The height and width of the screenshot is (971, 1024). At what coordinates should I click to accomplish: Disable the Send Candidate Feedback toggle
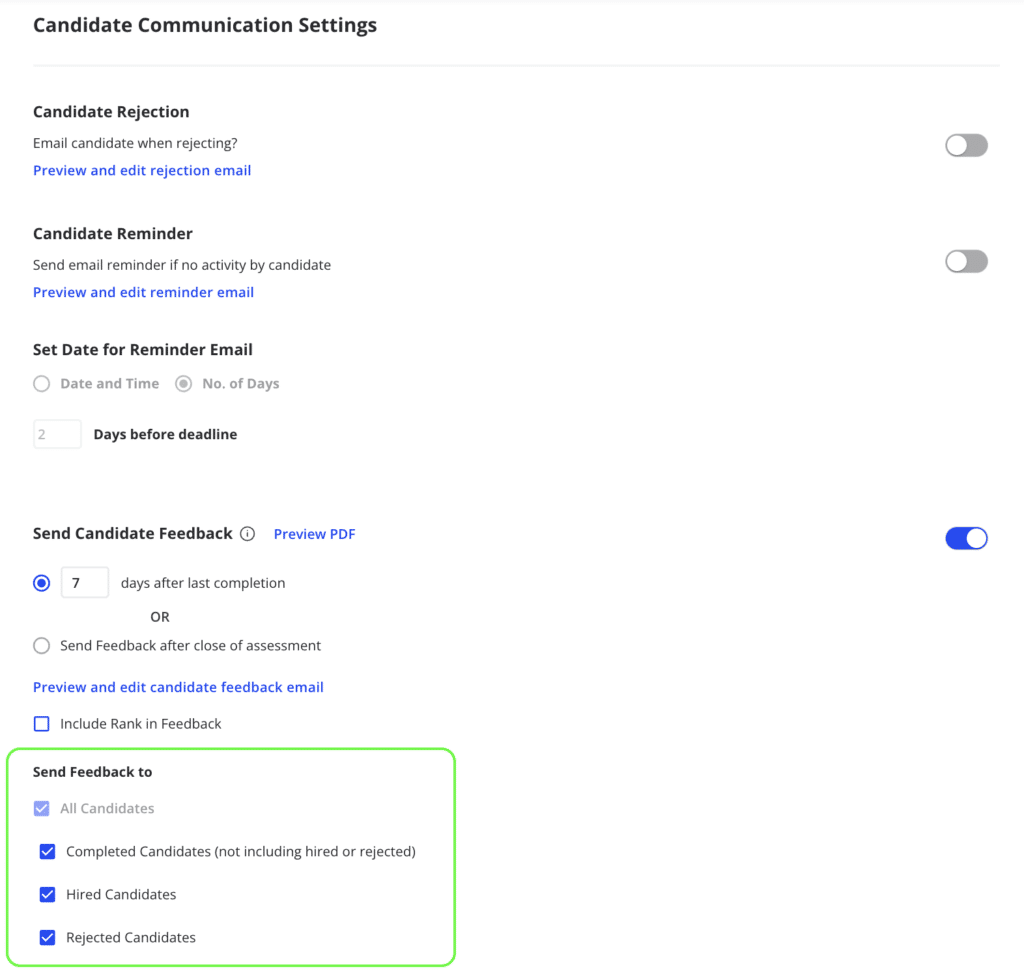coord(966,539)
